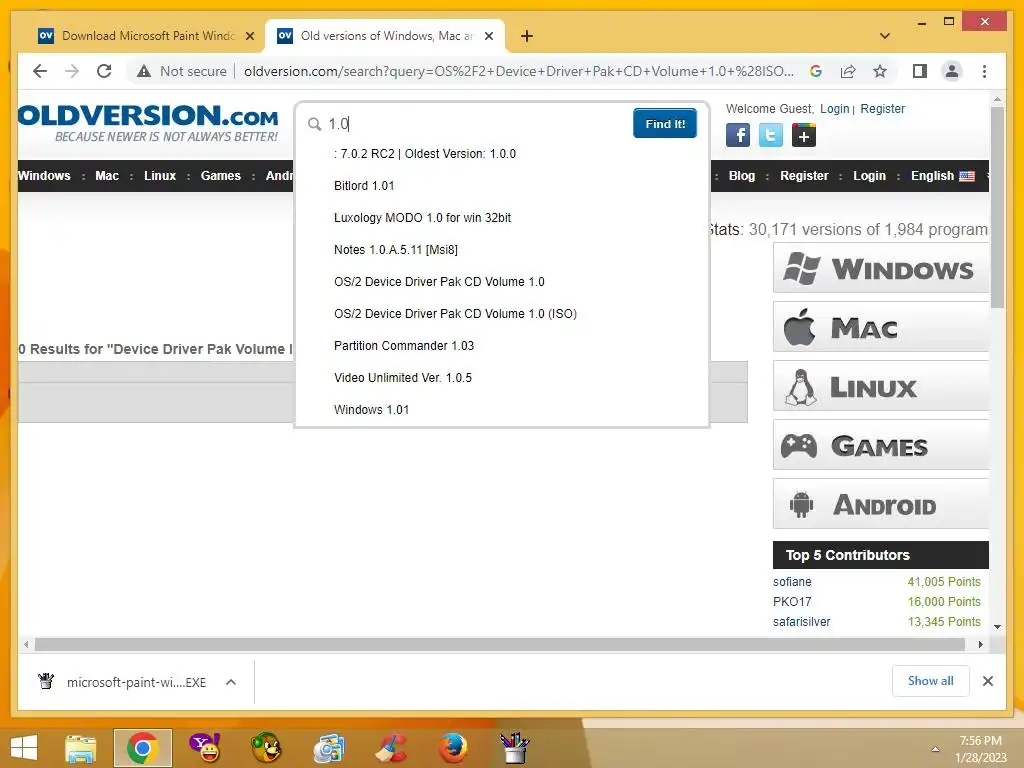Close the Old versions of Windows tab
The width and height of the screenshot is (1024, 768).
pos(488,36)
